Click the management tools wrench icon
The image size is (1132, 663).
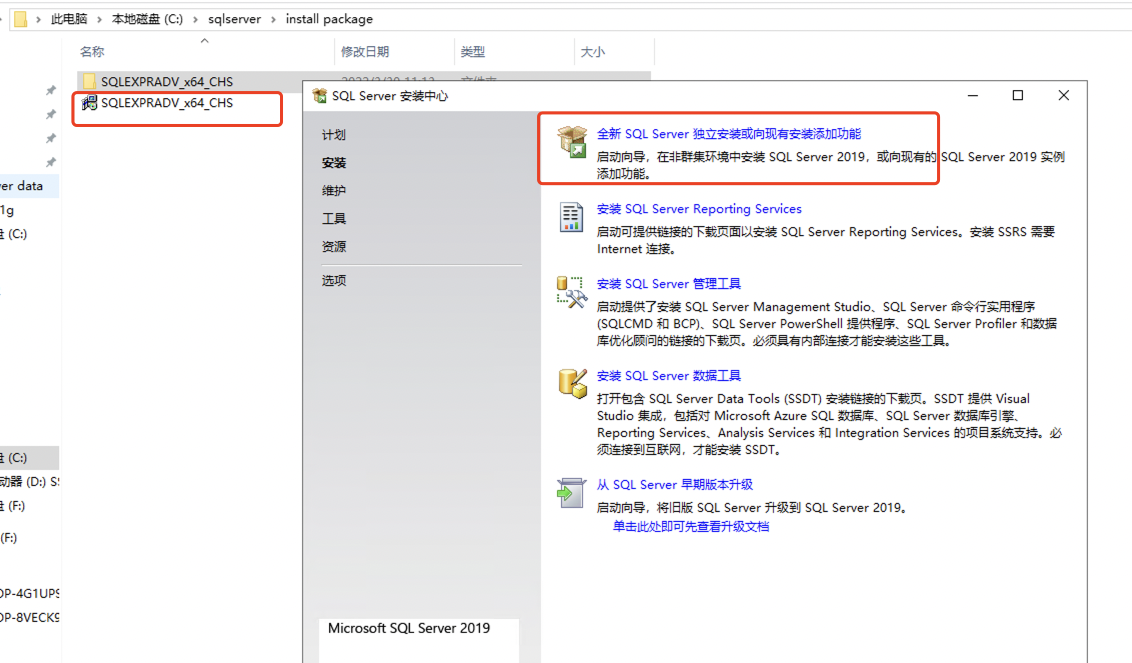[x=571, y=292]
